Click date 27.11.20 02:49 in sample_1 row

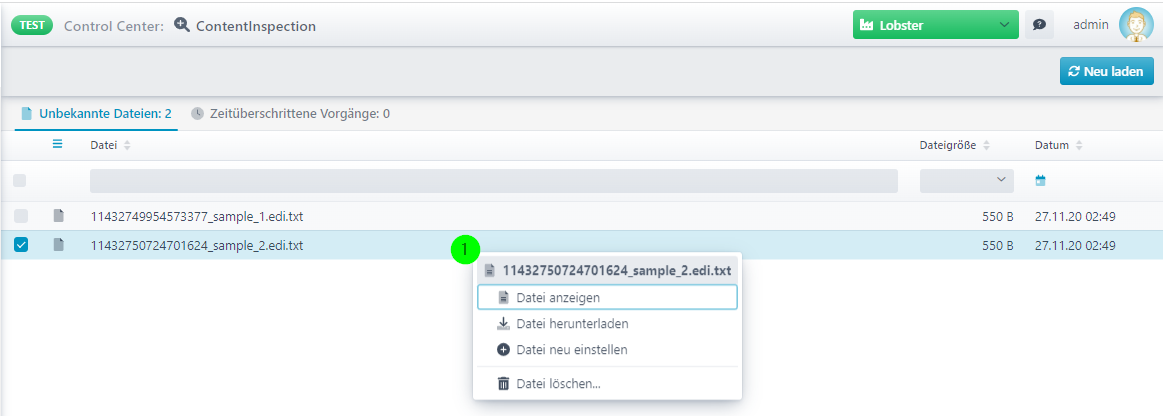pos(1075,217)
